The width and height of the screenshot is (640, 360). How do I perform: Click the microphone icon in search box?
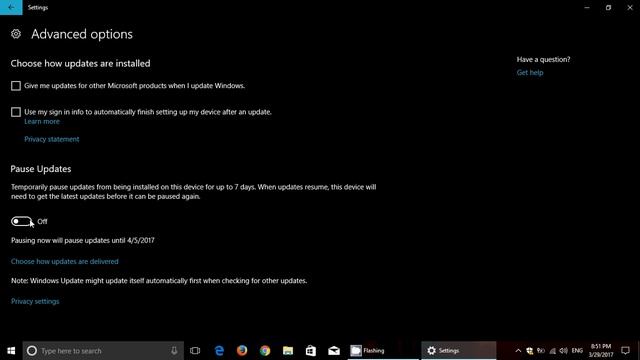click(x=174, y=351)
